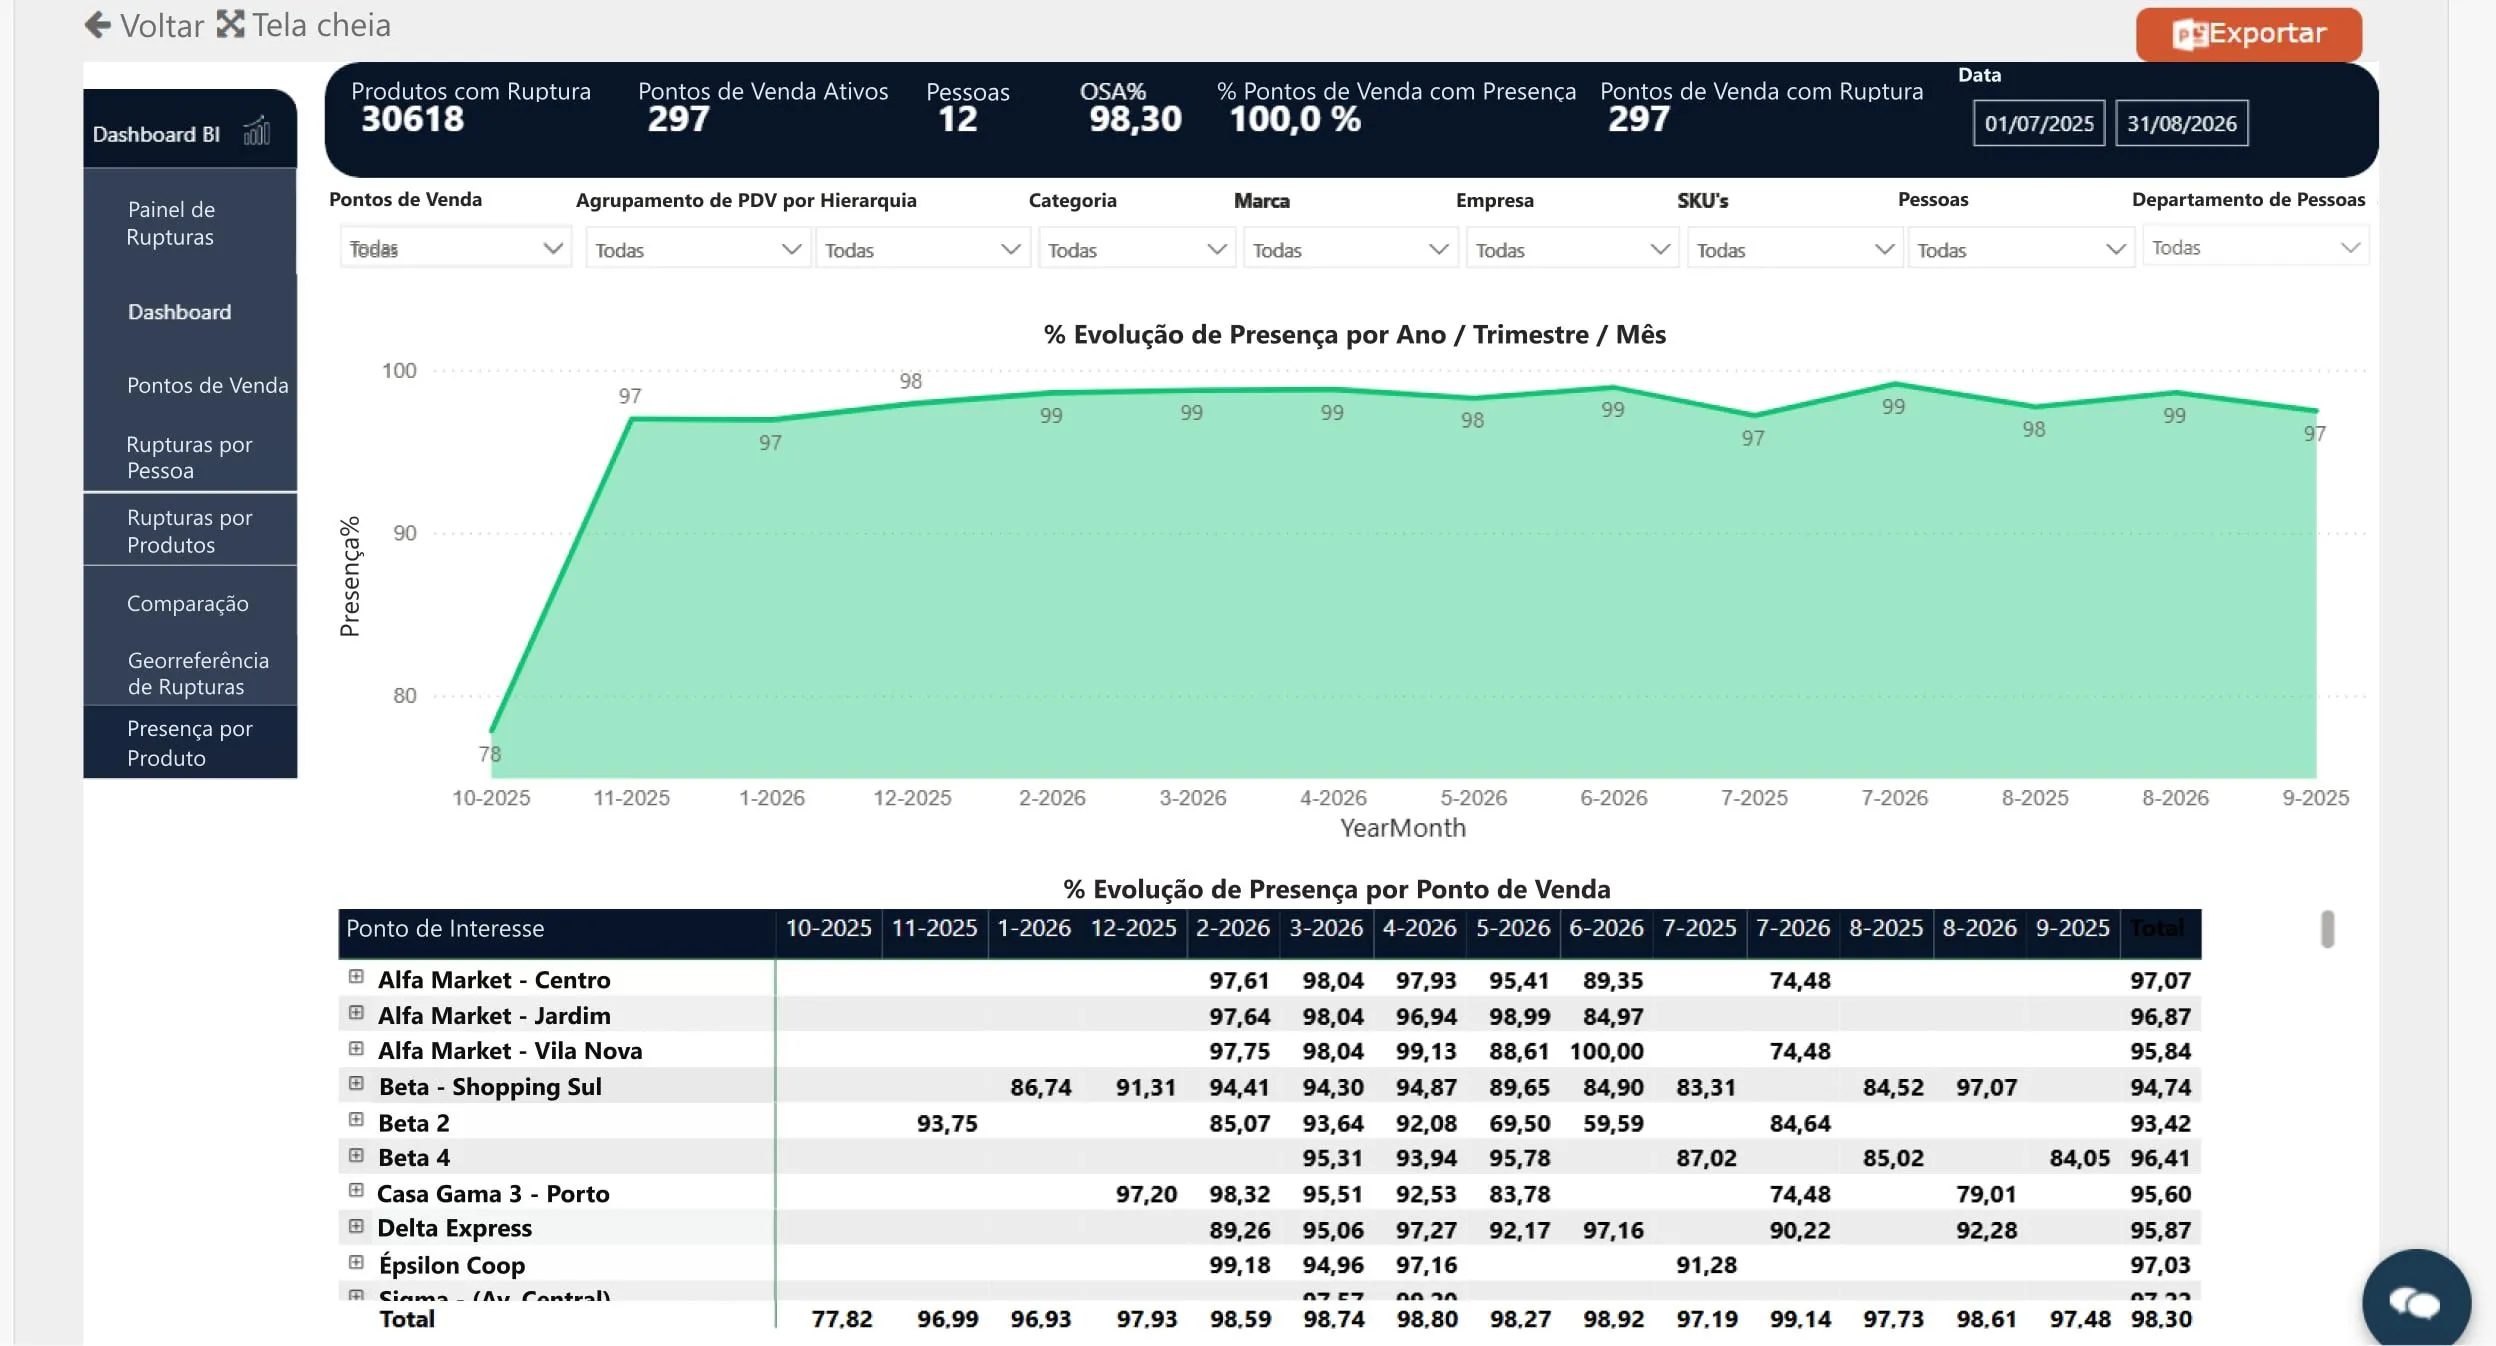Click the Tela cheia link
This screenshot has height=1346, width=2496.
pos(304,25)
